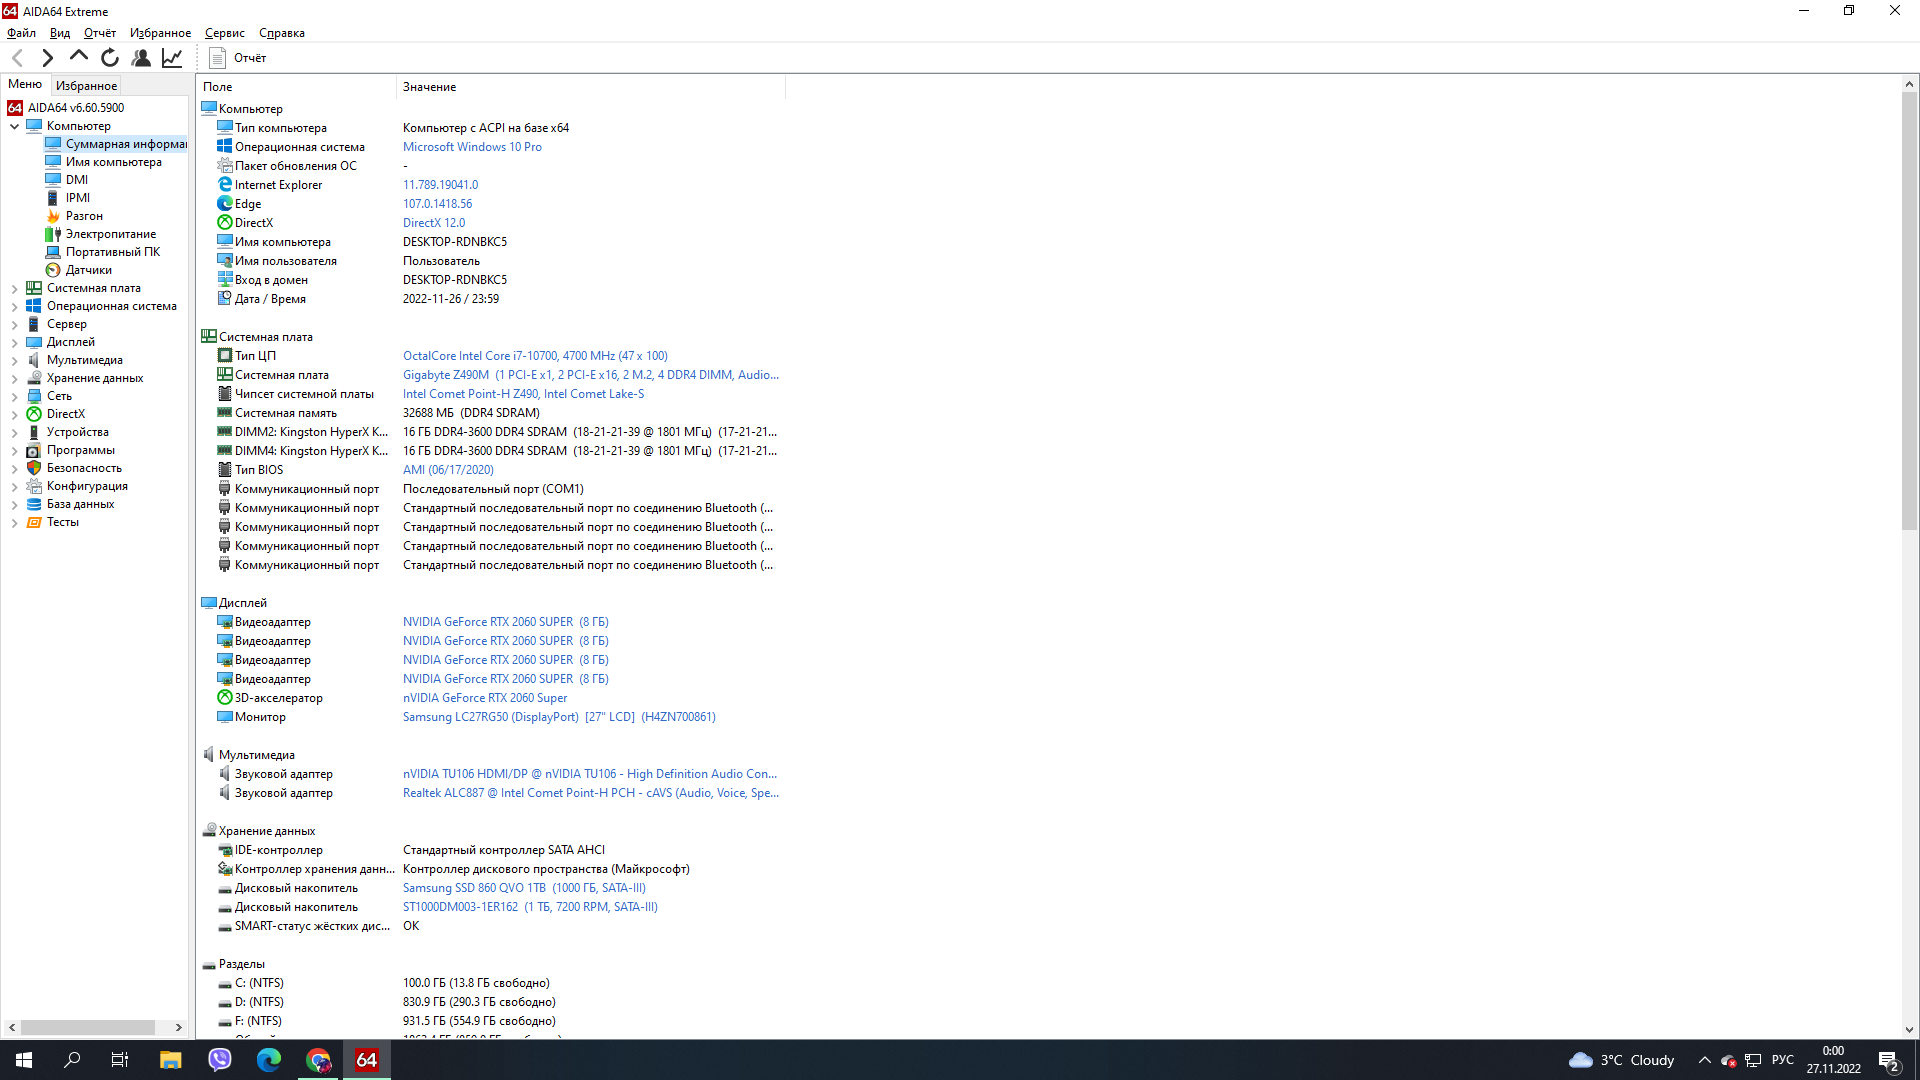This screenshot has height=1080, width=1920.
Task: Open Viber from the taskbar
Action: click(x=220, y=1060)
